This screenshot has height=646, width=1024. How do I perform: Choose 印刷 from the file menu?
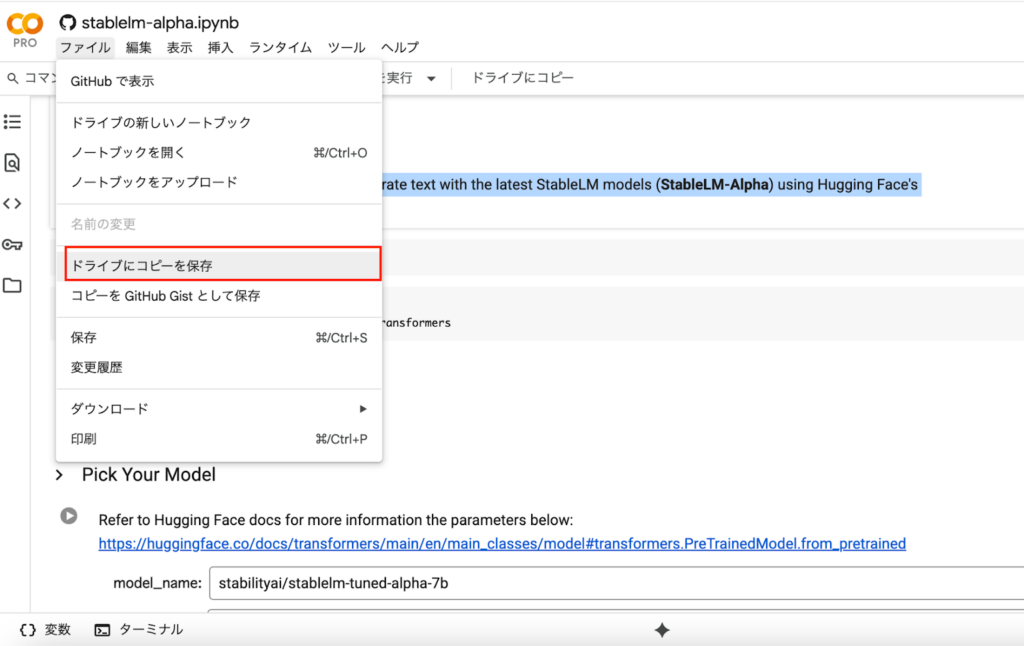pyautogui.click(x=219, y=439)
